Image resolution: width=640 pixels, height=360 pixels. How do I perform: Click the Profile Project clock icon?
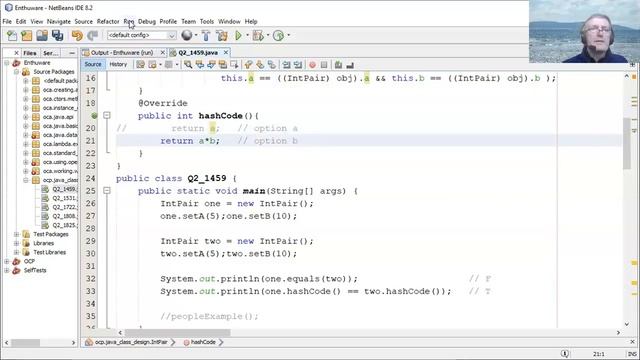278,36
